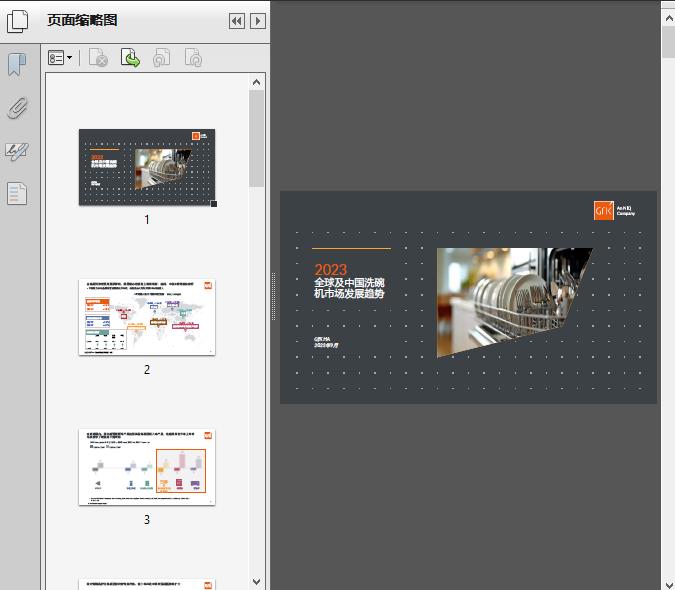
Task: Click the page number label 3
Action: (147, 520)
